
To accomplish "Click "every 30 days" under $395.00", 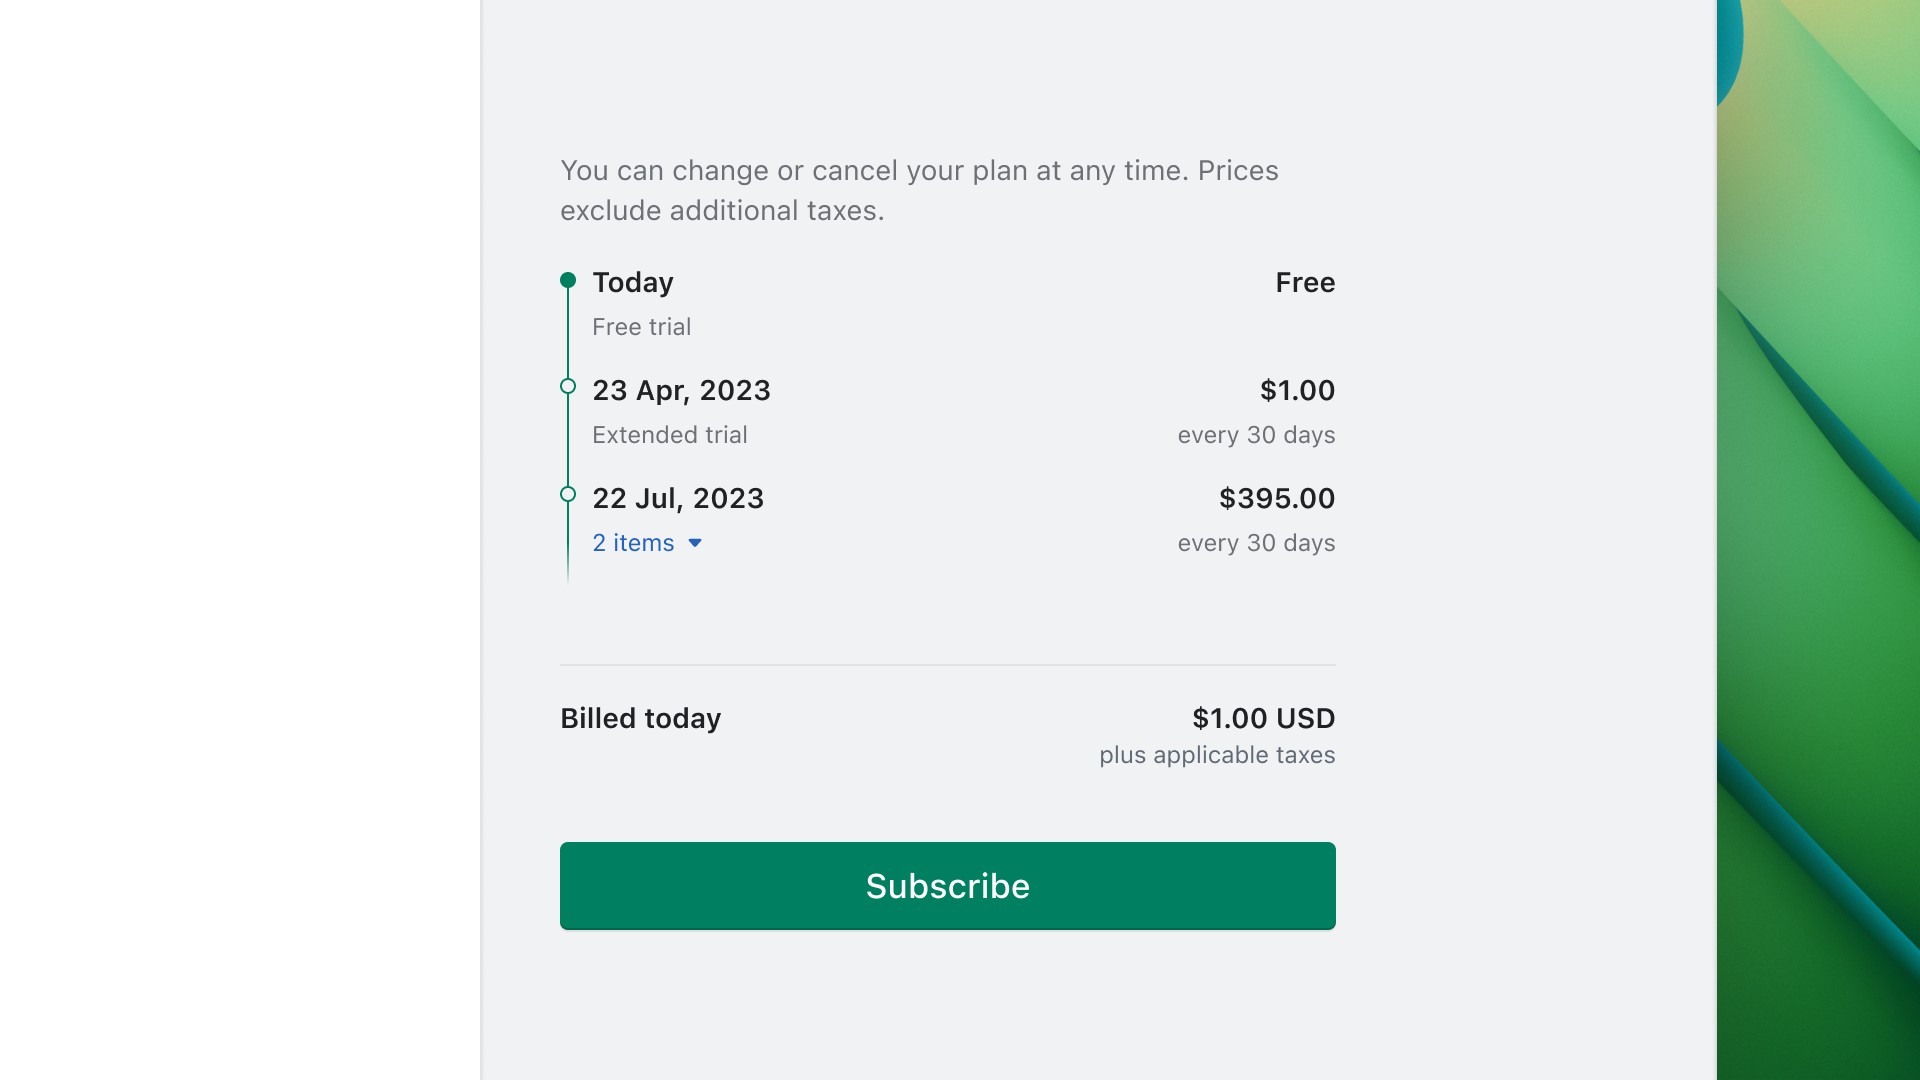I will [x=1256, y=543].
